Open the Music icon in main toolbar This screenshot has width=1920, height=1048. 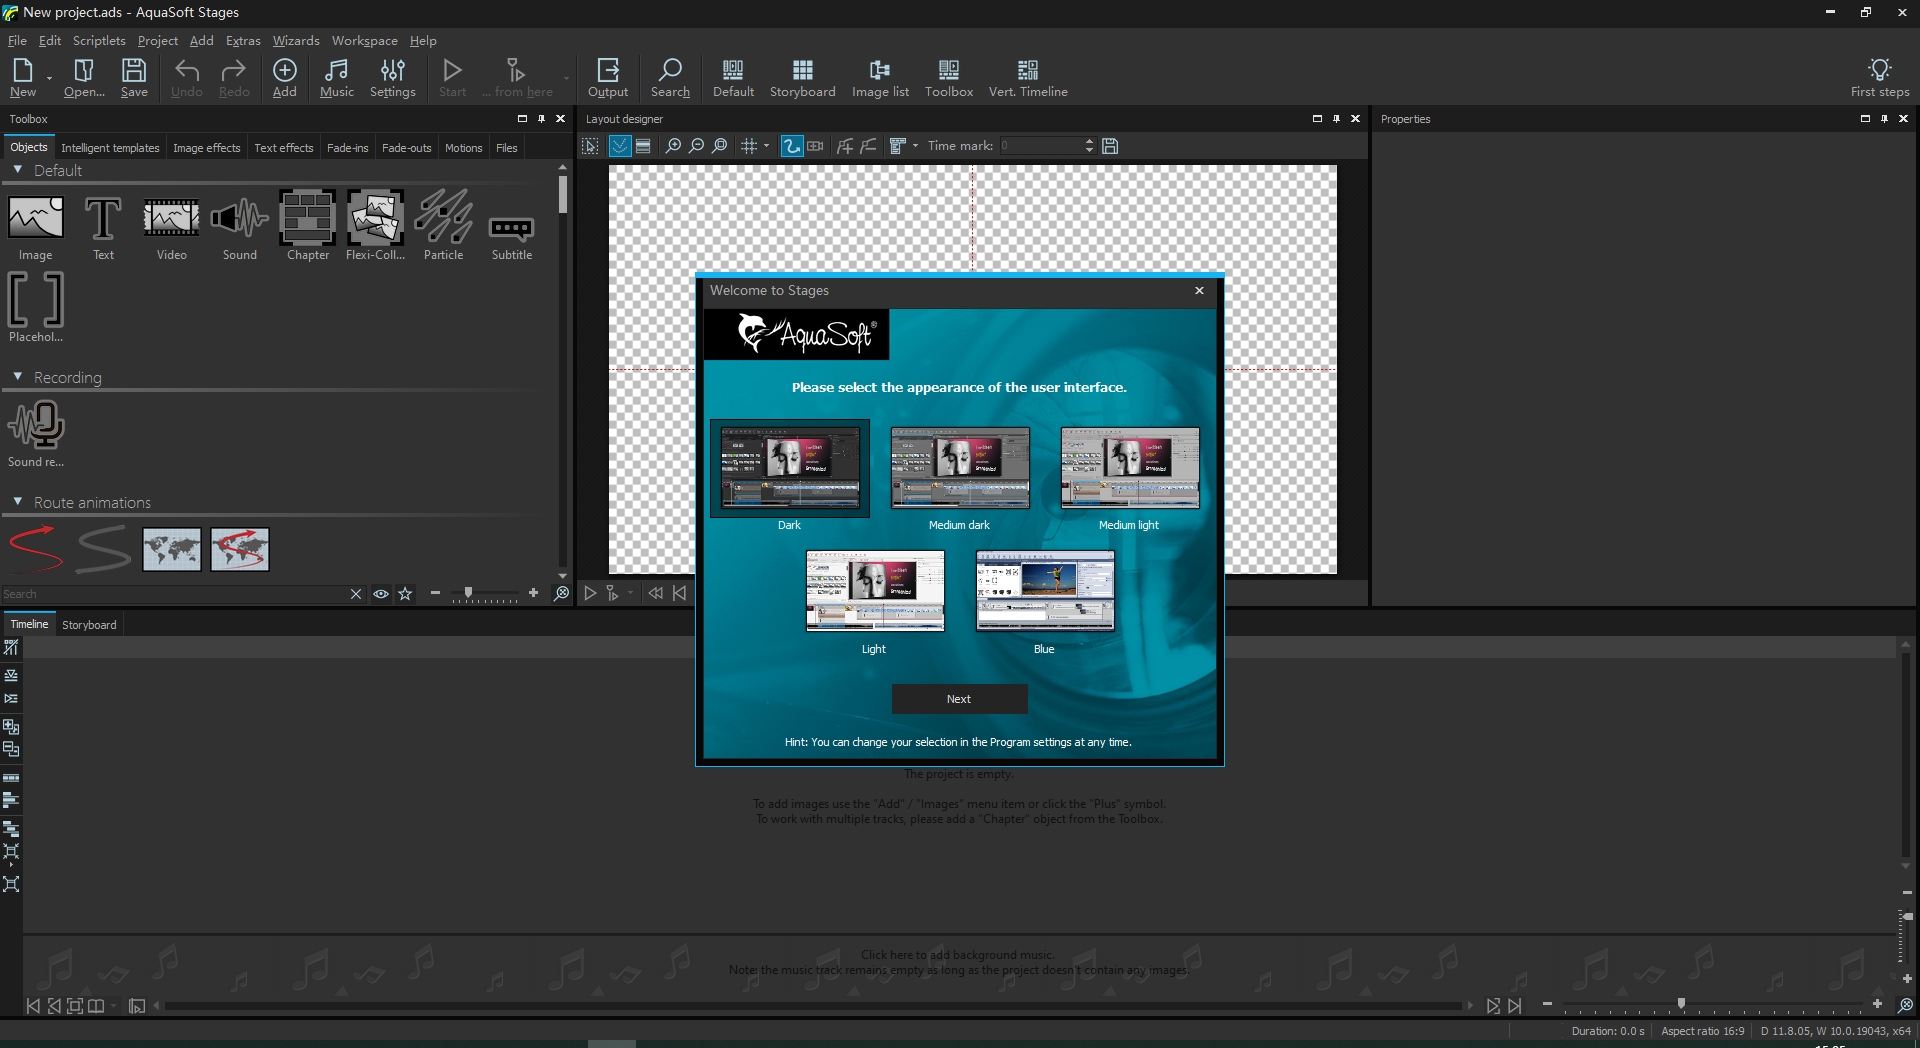pyautogui.click(x=337, y=77)
